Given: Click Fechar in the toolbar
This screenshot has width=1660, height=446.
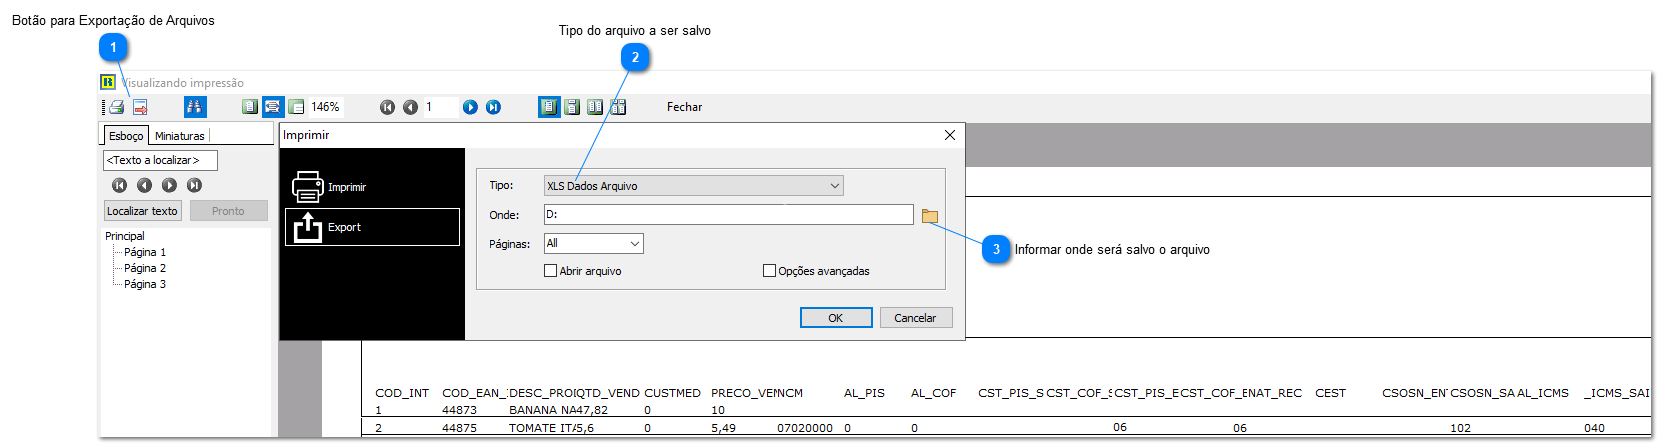Looking at the screenshot, I should coord(685,107).
